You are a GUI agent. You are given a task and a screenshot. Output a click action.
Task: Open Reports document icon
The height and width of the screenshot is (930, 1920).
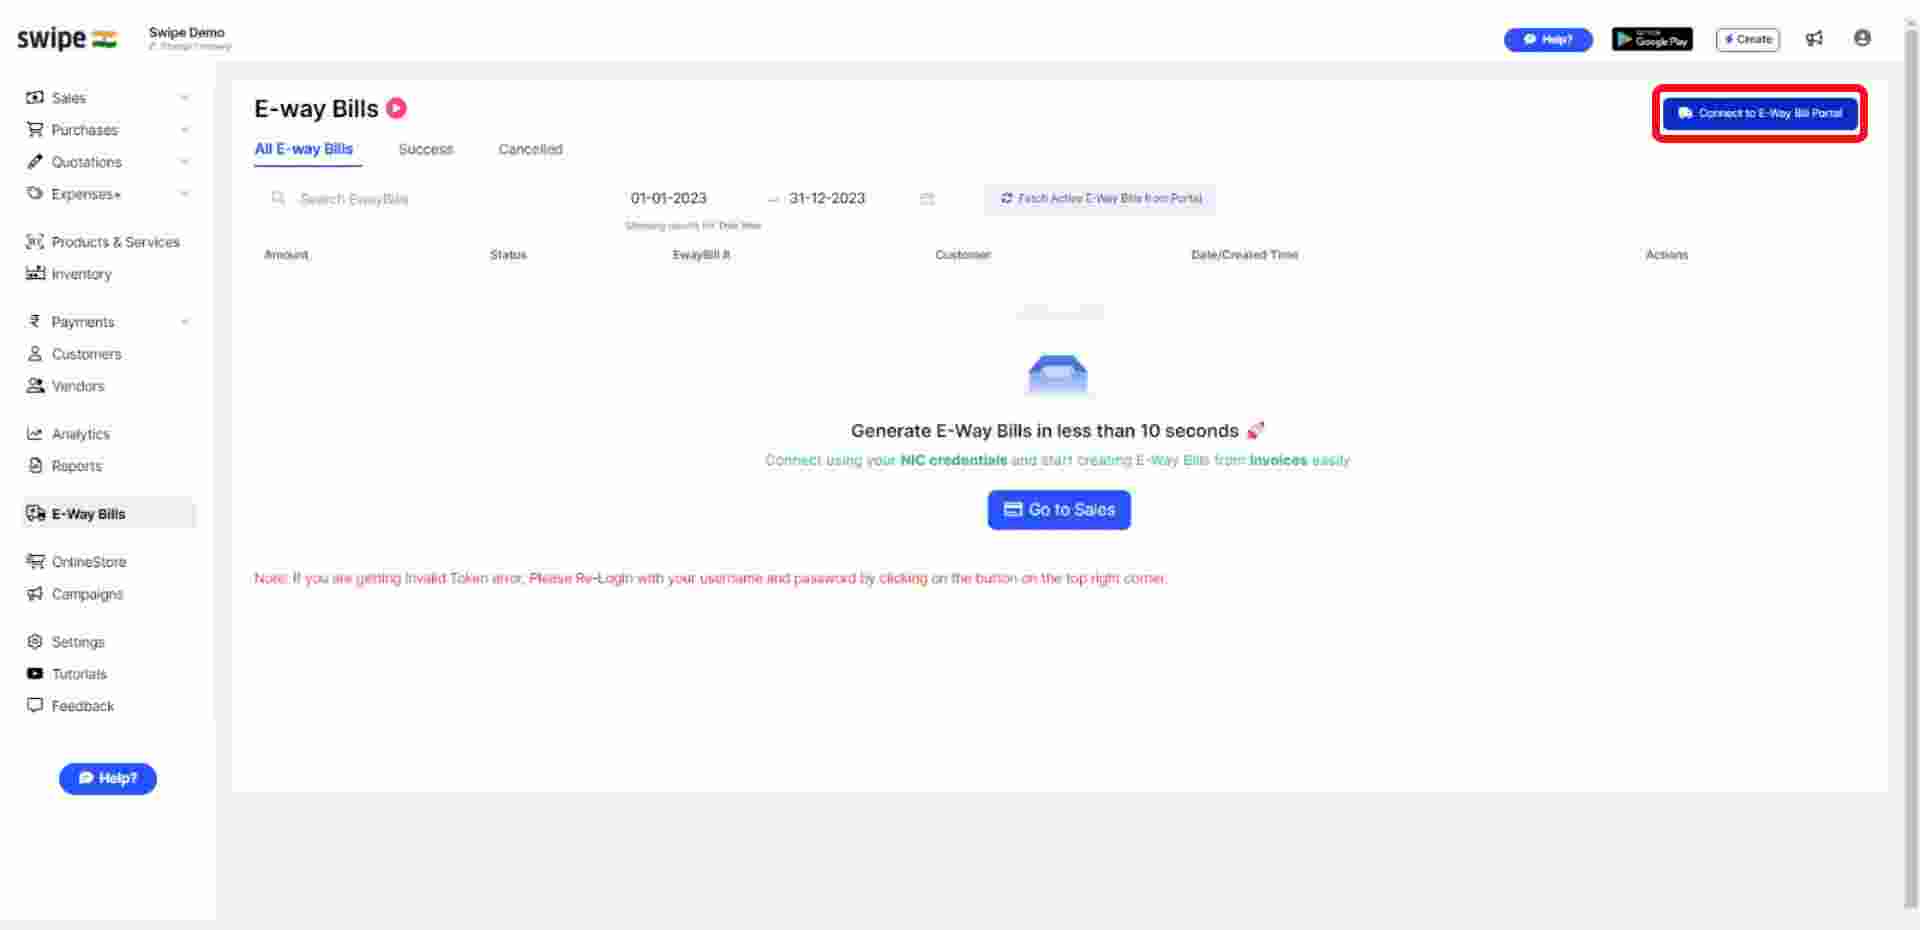35,465
